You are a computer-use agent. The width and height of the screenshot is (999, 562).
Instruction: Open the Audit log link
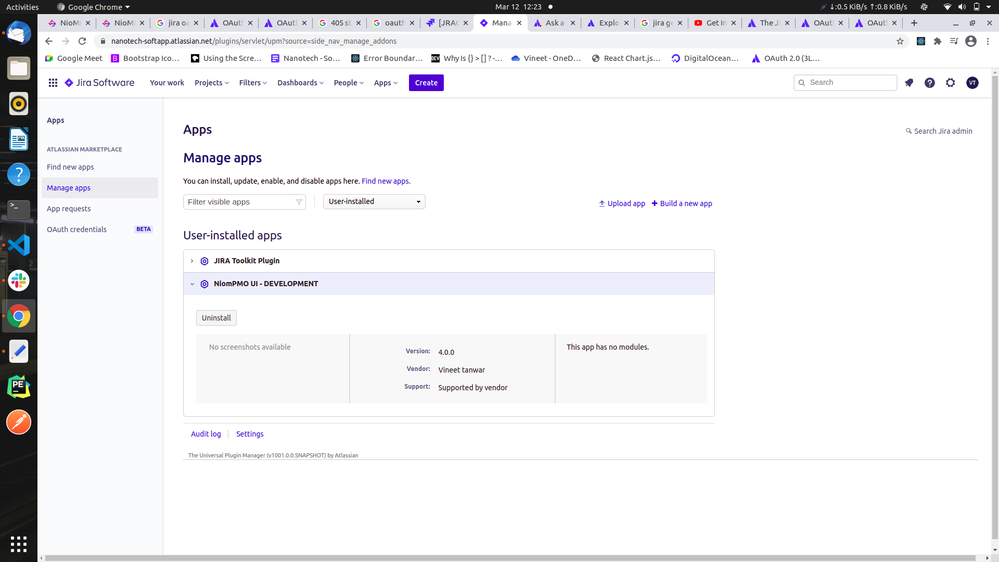[206, 434]
